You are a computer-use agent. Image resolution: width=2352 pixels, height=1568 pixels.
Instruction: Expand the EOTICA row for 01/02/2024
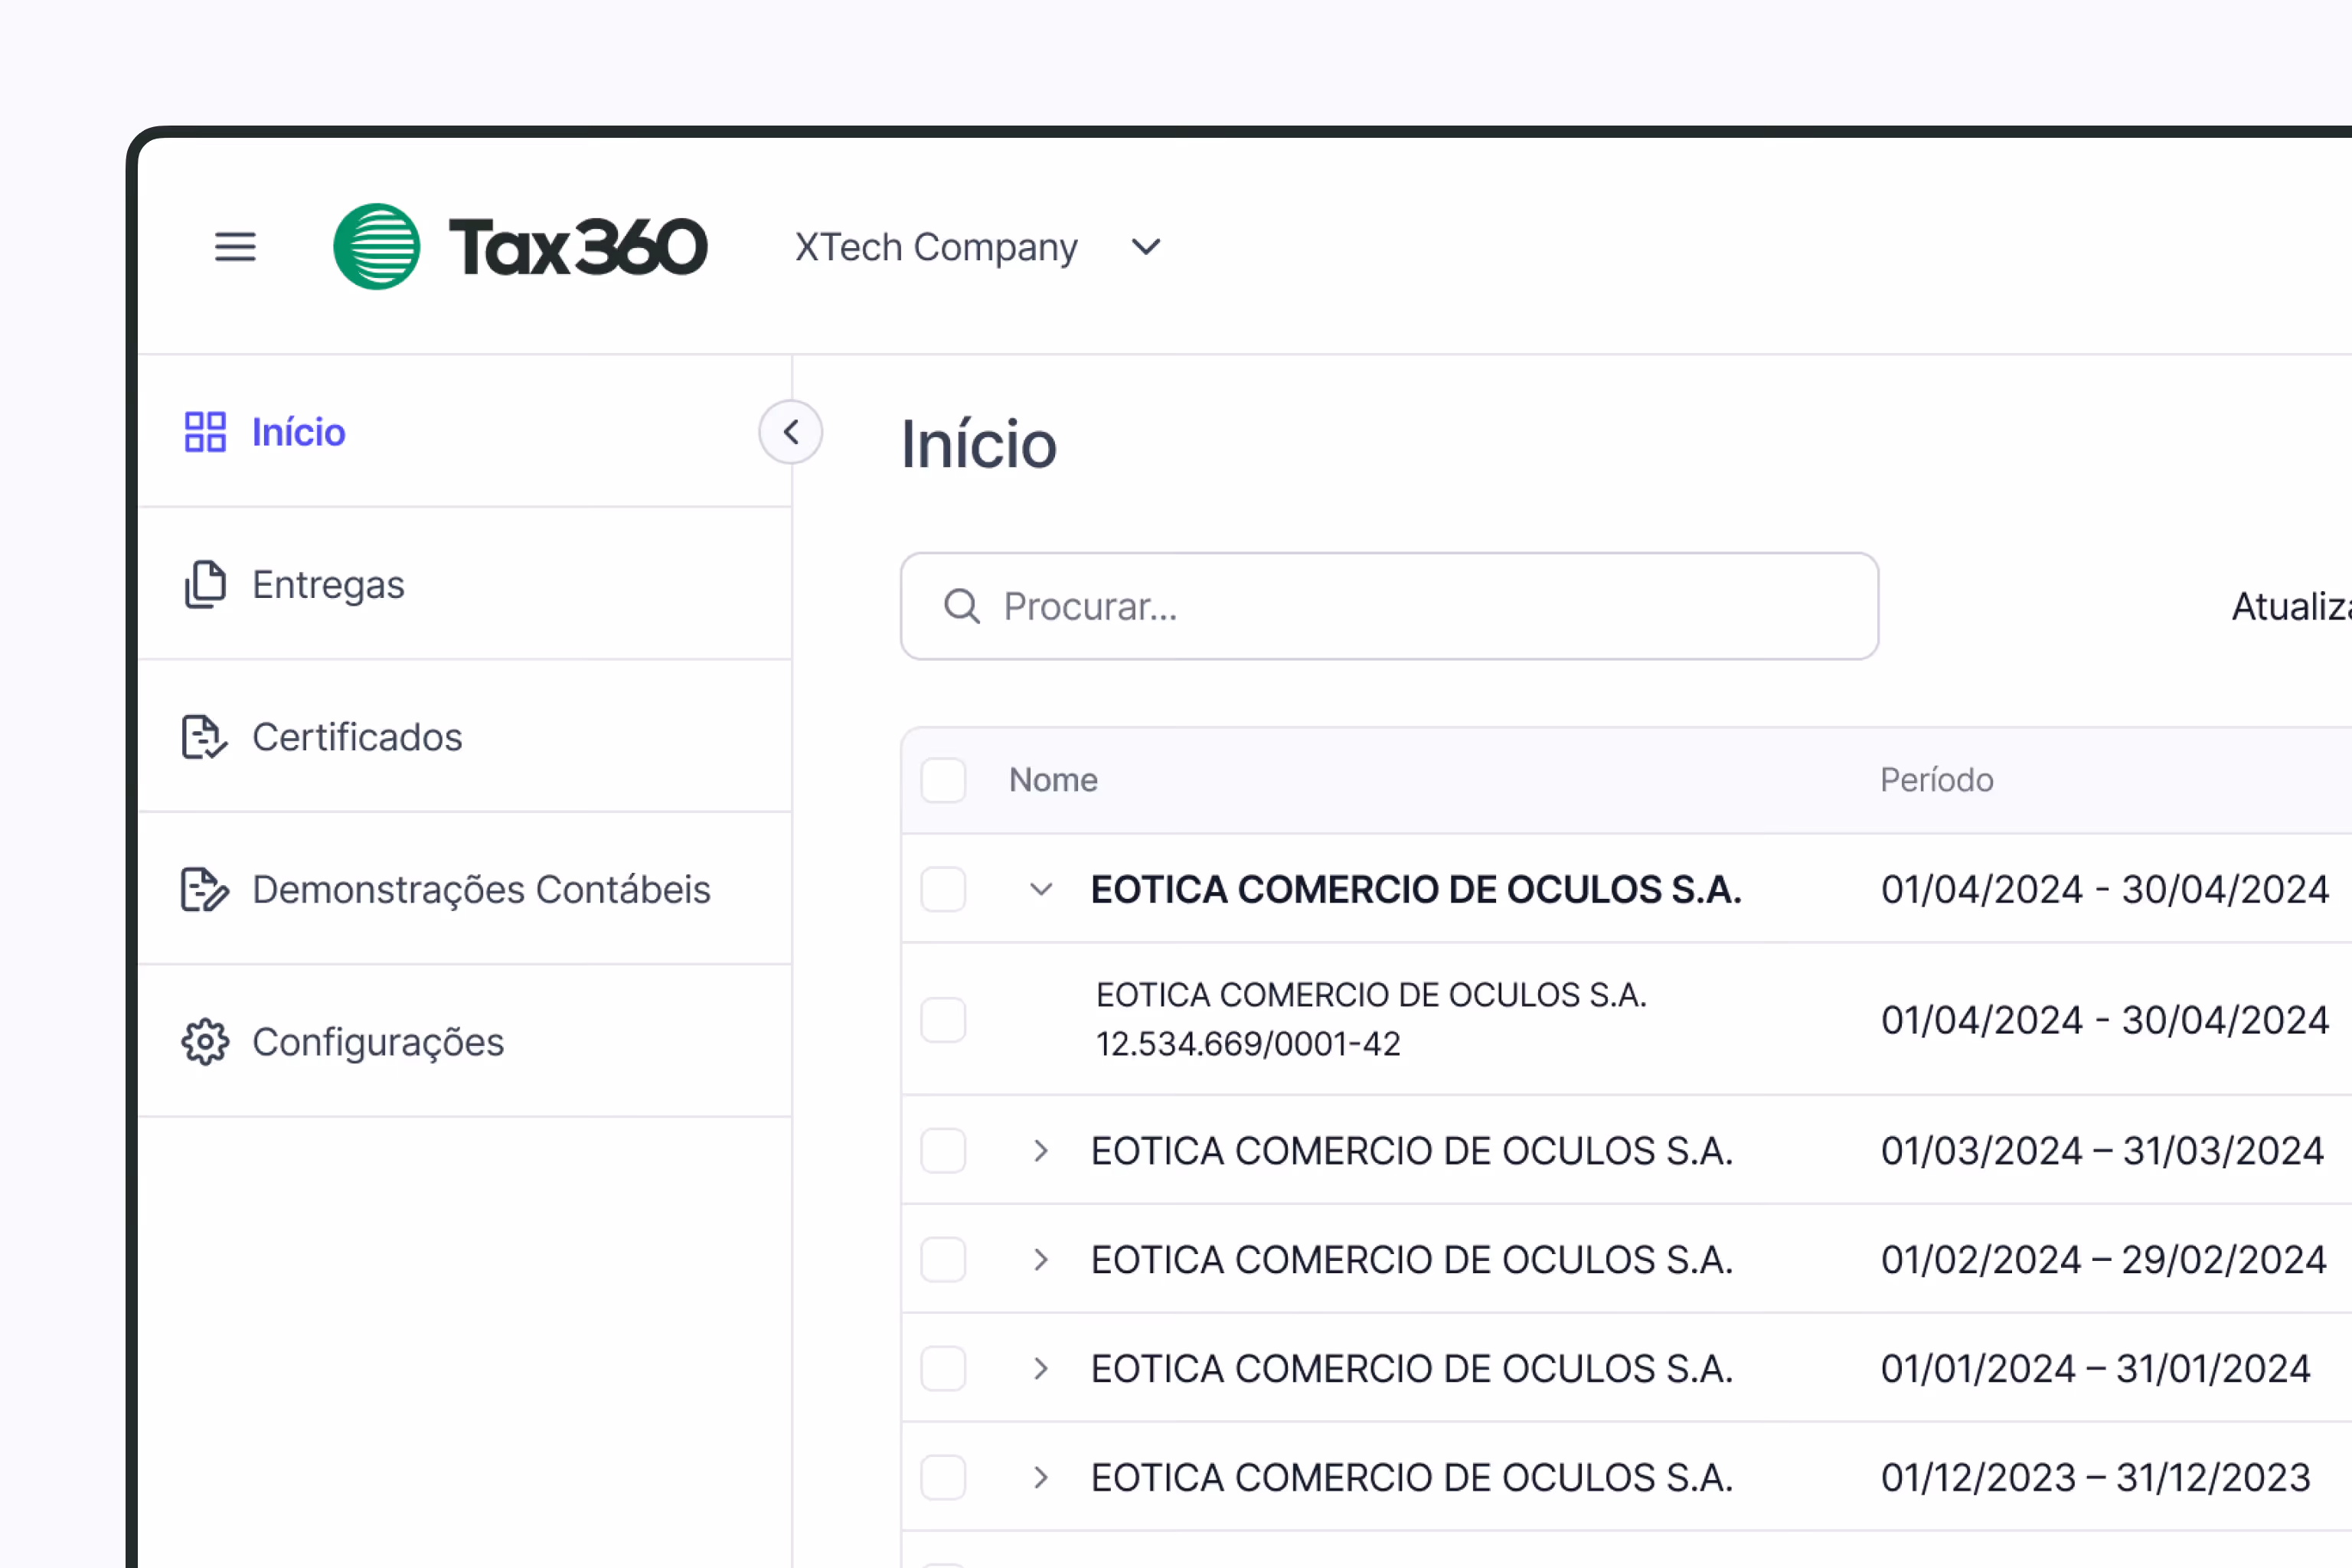point(1041,1260)
